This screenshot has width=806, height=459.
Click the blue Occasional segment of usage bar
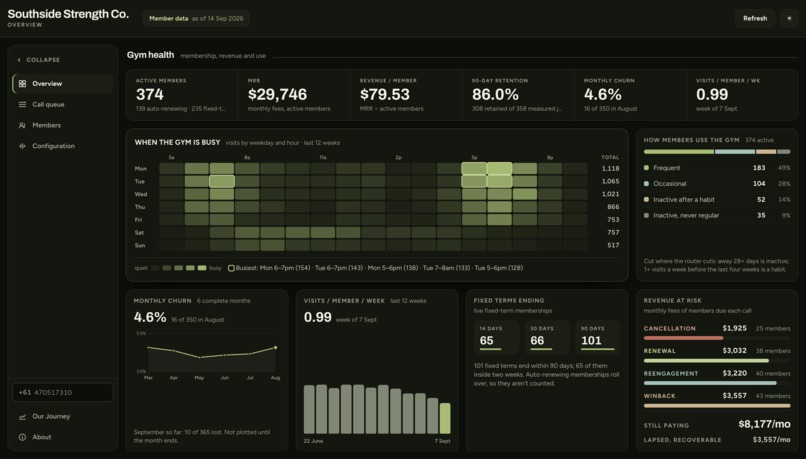[x=735, y=152]
